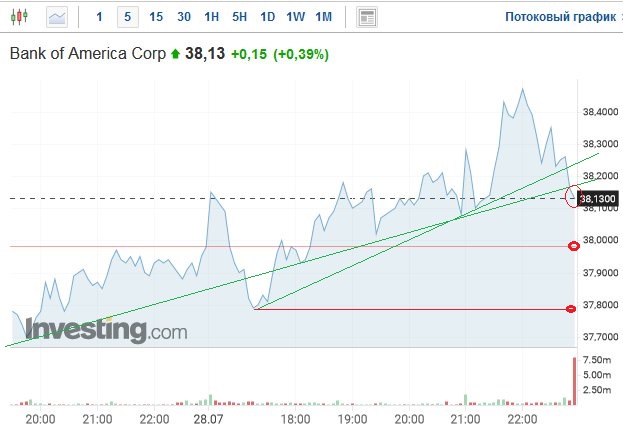Image resolution: width=623 pixels, height=429 pixels.
Task: Set the 1 minute interval
Action: point(99,17)
